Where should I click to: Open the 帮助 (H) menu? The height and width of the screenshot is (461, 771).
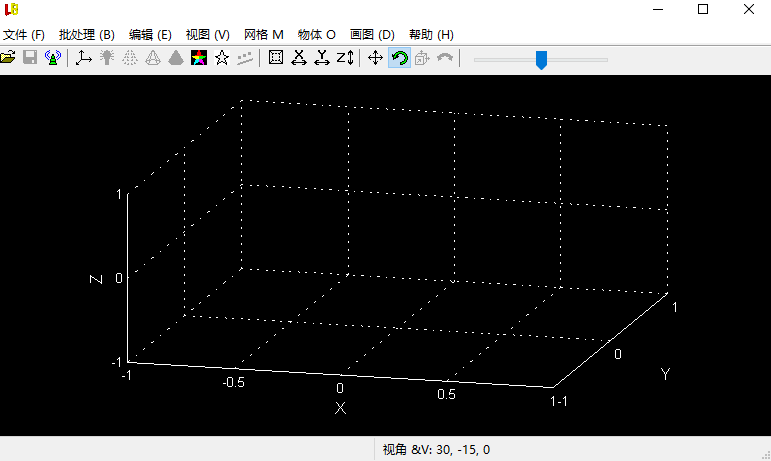431,34
